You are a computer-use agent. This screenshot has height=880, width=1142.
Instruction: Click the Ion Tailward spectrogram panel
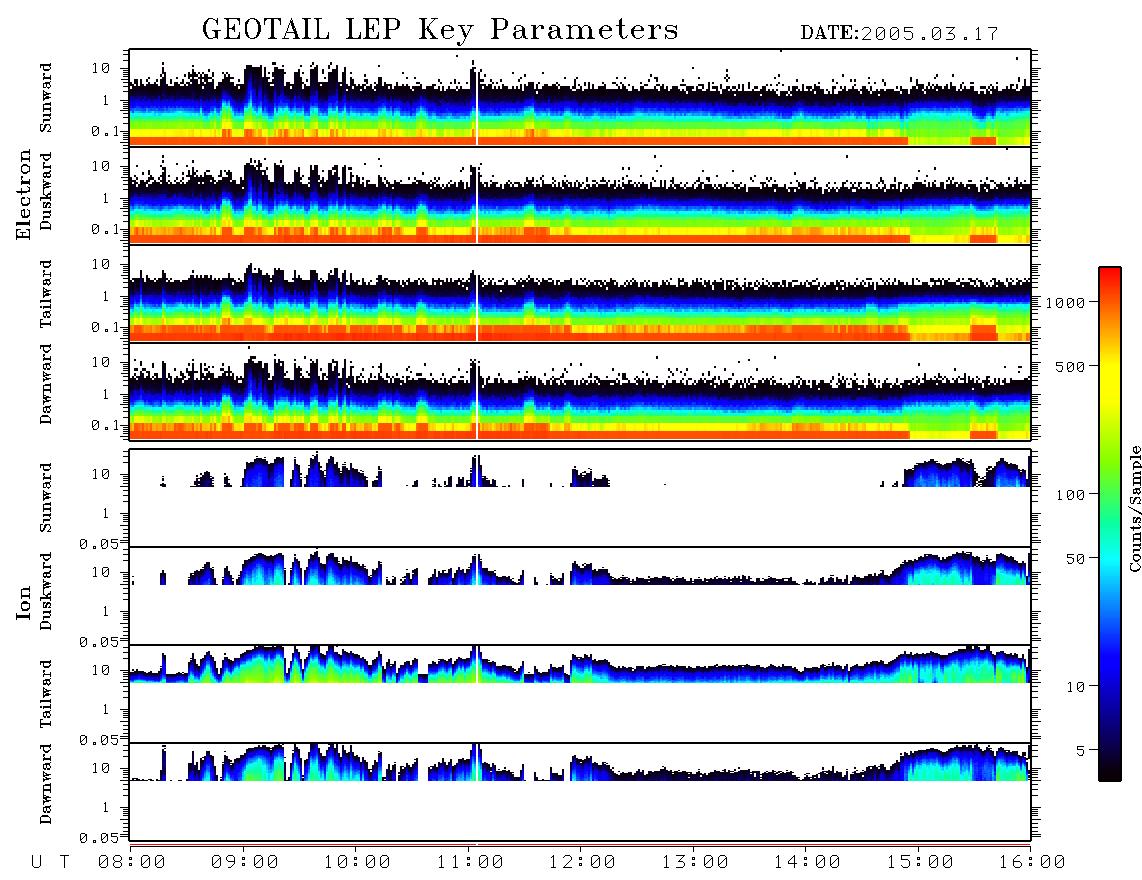(x=580, y=694)
